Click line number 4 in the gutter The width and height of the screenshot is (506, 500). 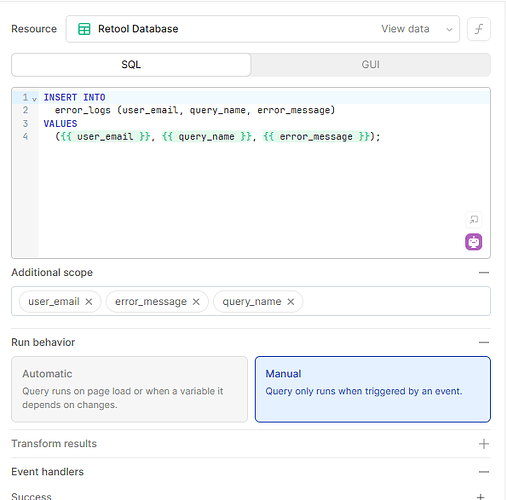[x=25, y=137]
